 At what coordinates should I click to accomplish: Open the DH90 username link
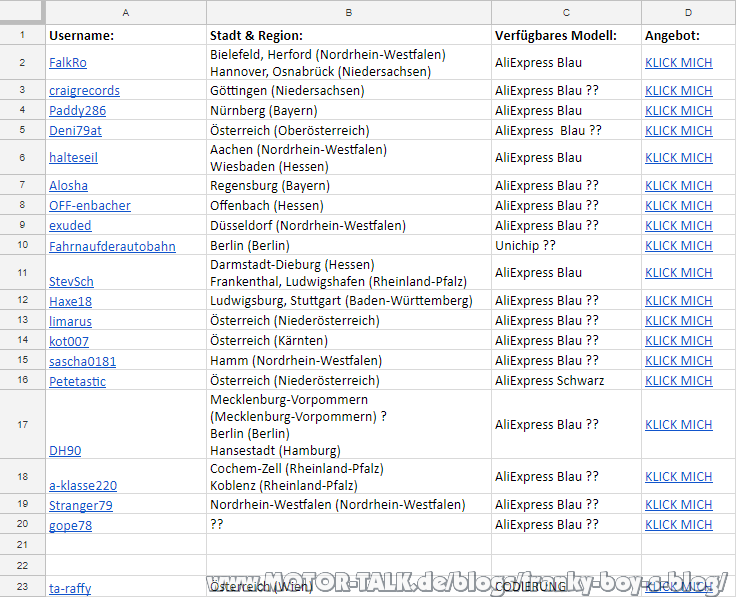click(65, 451)
